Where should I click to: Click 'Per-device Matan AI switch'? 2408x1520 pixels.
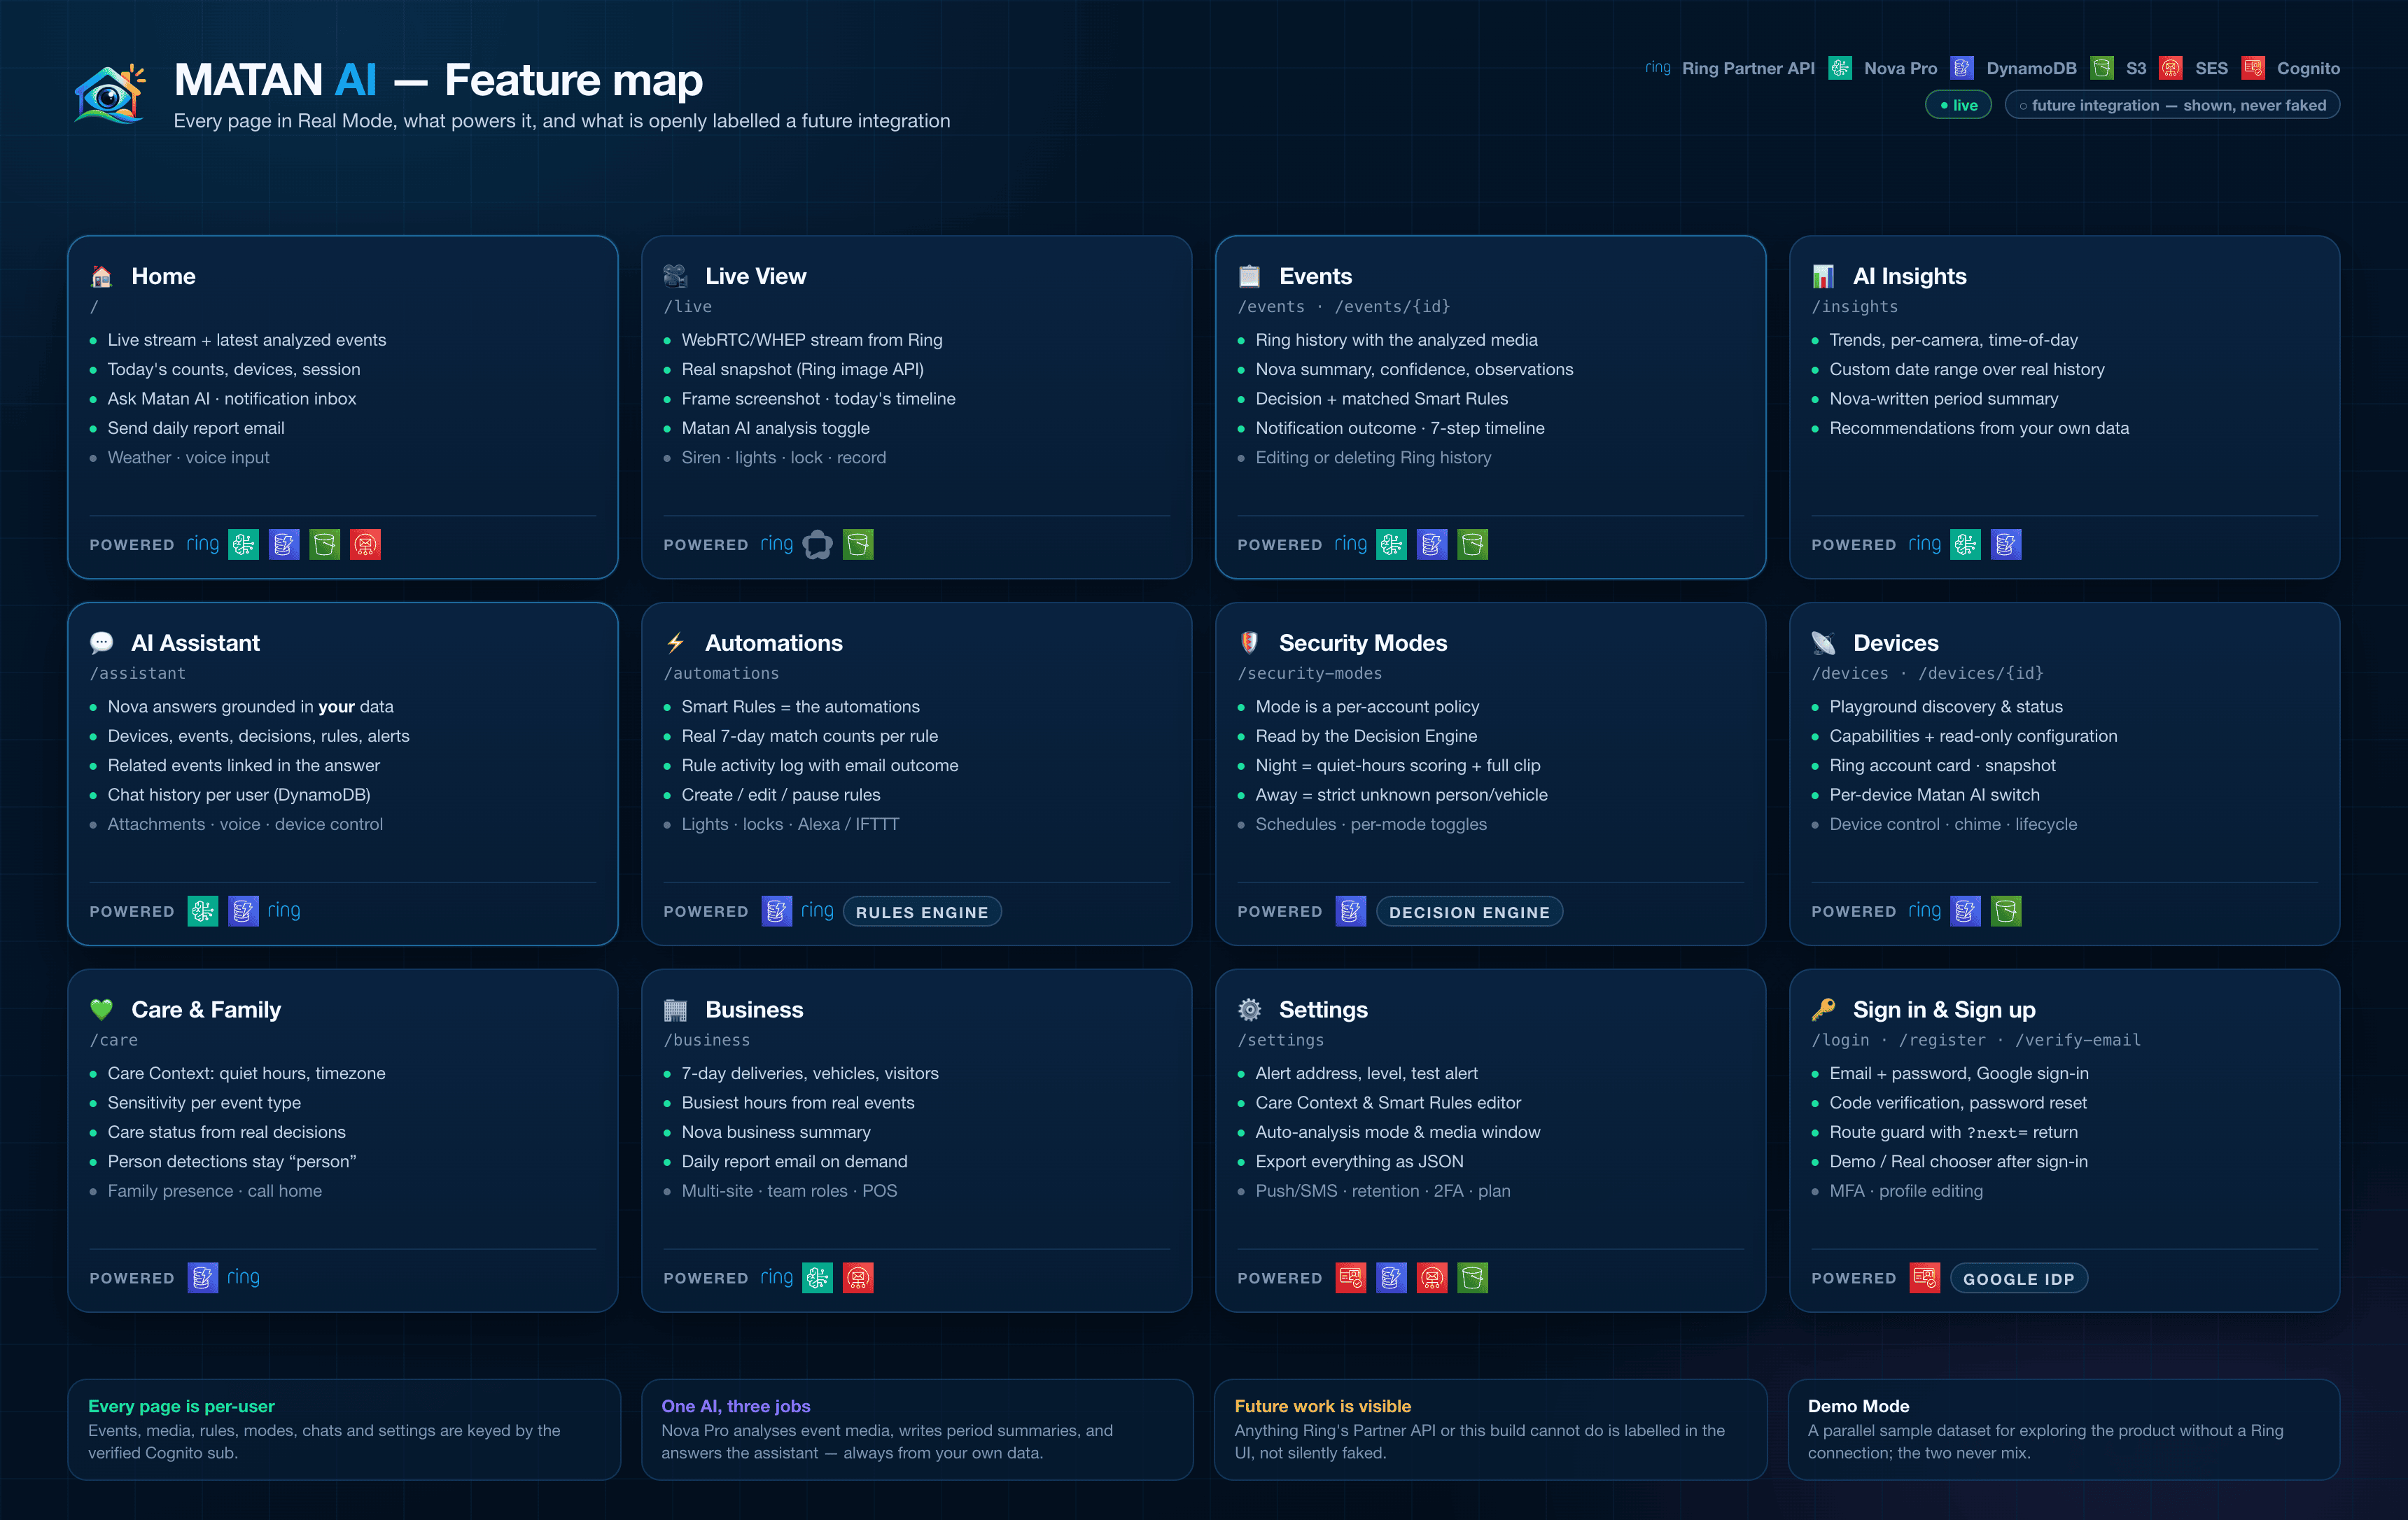tap(1935, 795)
